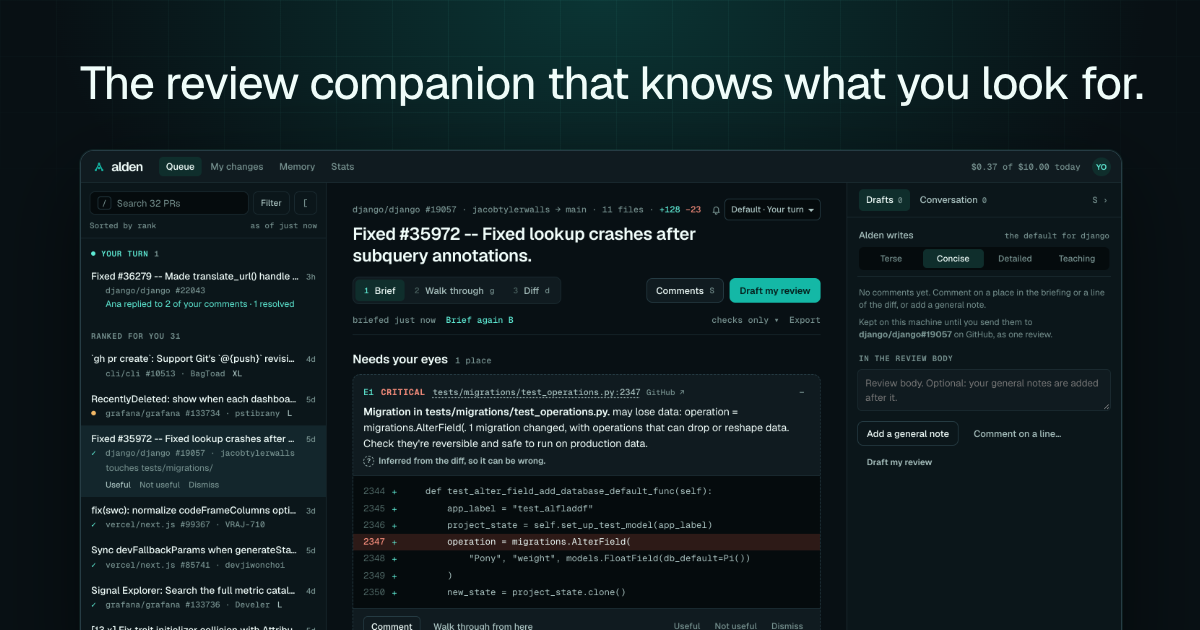
Task: Open the Signal Explorer PR row
Action: [203, 597]
